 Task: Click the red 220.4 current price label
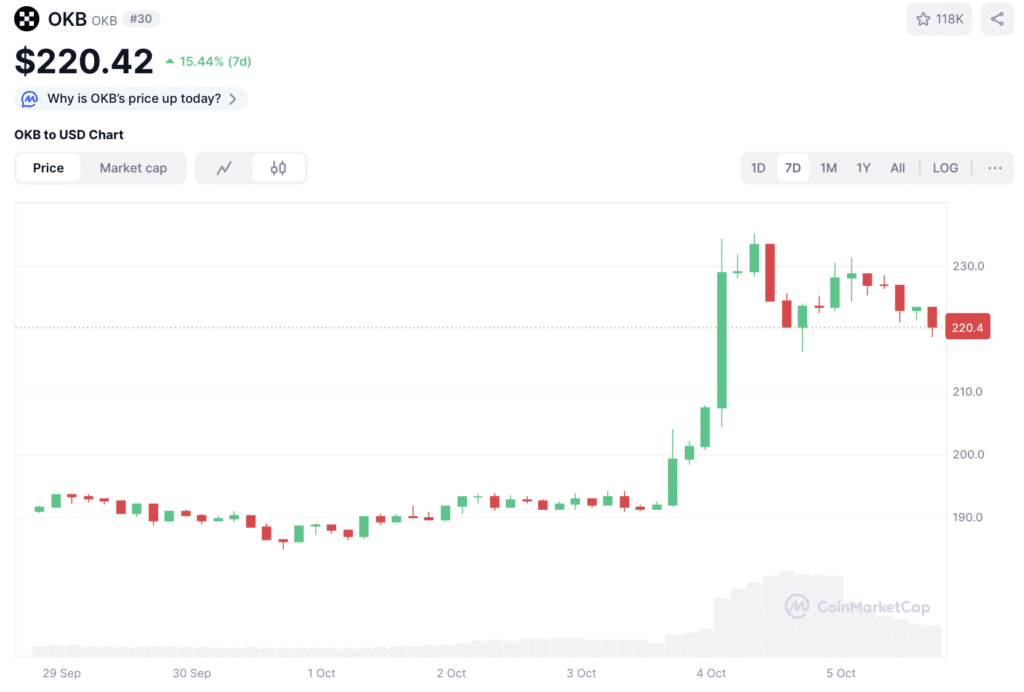click(x=966, y=327)
